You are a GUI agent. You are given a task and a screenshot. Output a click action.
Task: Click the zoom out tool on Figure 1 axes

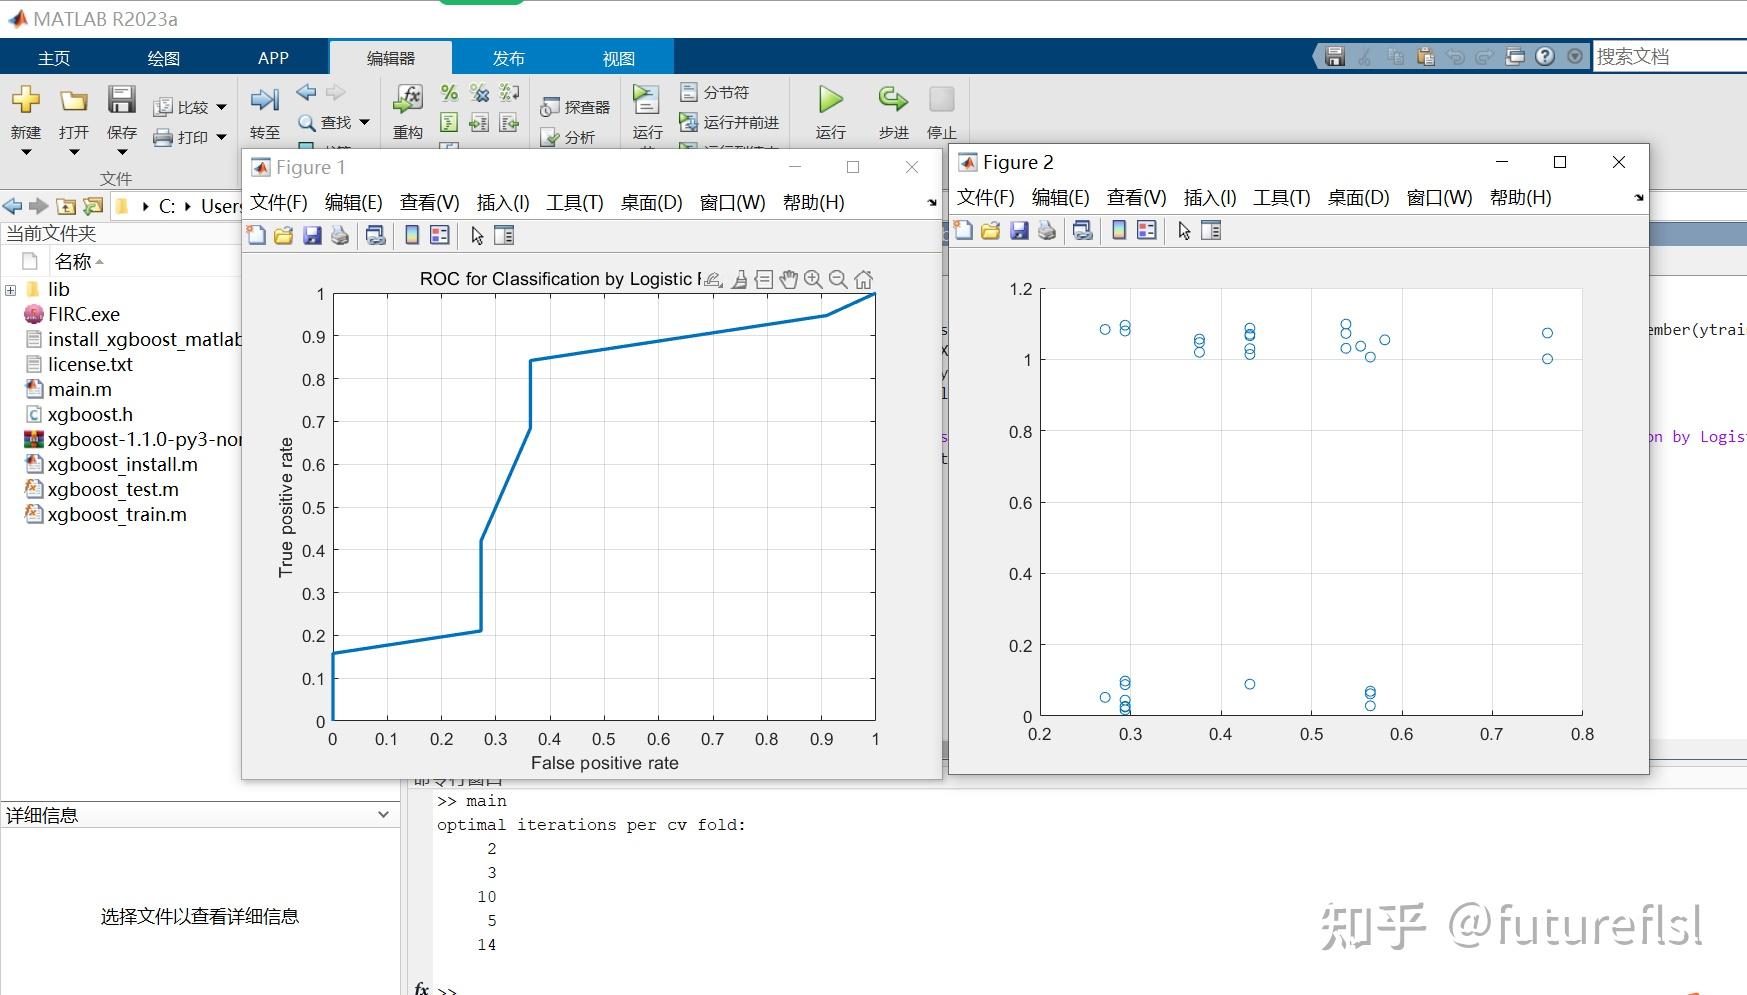tap(838, 279)
